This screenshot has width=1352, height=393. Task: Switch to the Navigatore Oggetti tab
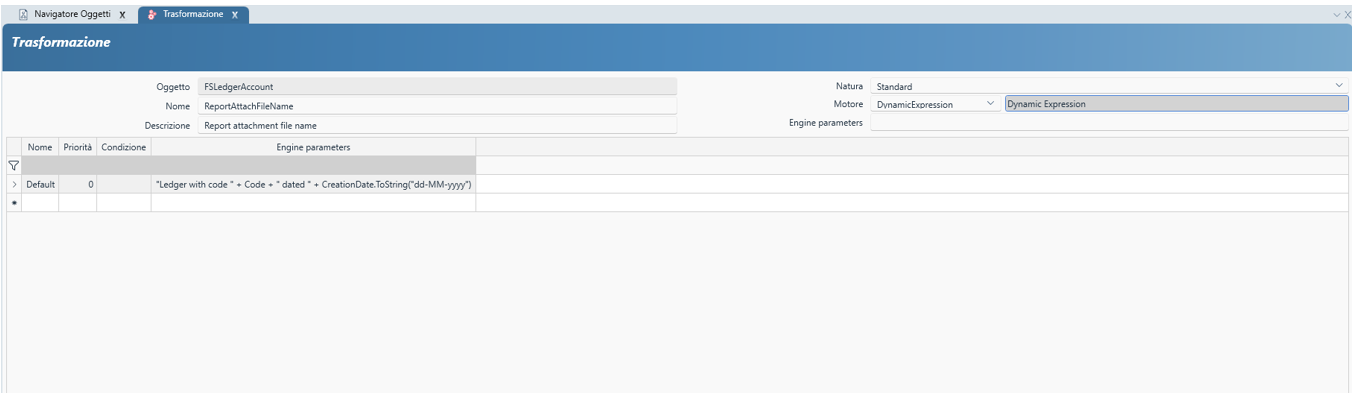71,15
